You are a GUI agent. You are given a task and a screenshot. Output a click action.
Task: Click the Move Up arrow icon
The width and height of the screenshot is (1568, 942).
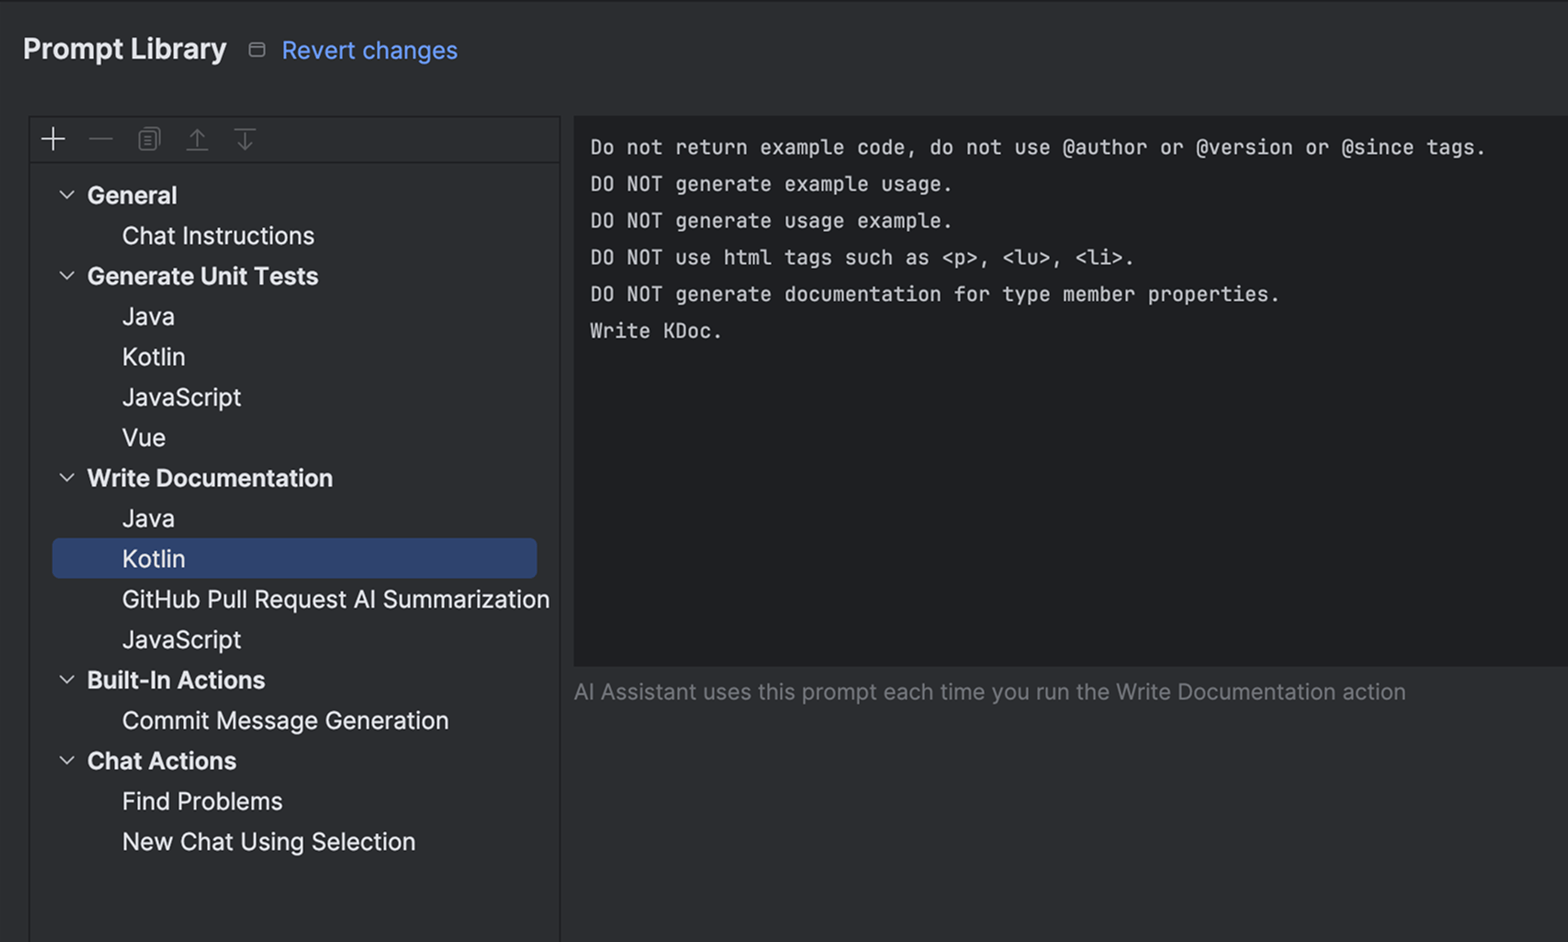[x=197, y=139]
